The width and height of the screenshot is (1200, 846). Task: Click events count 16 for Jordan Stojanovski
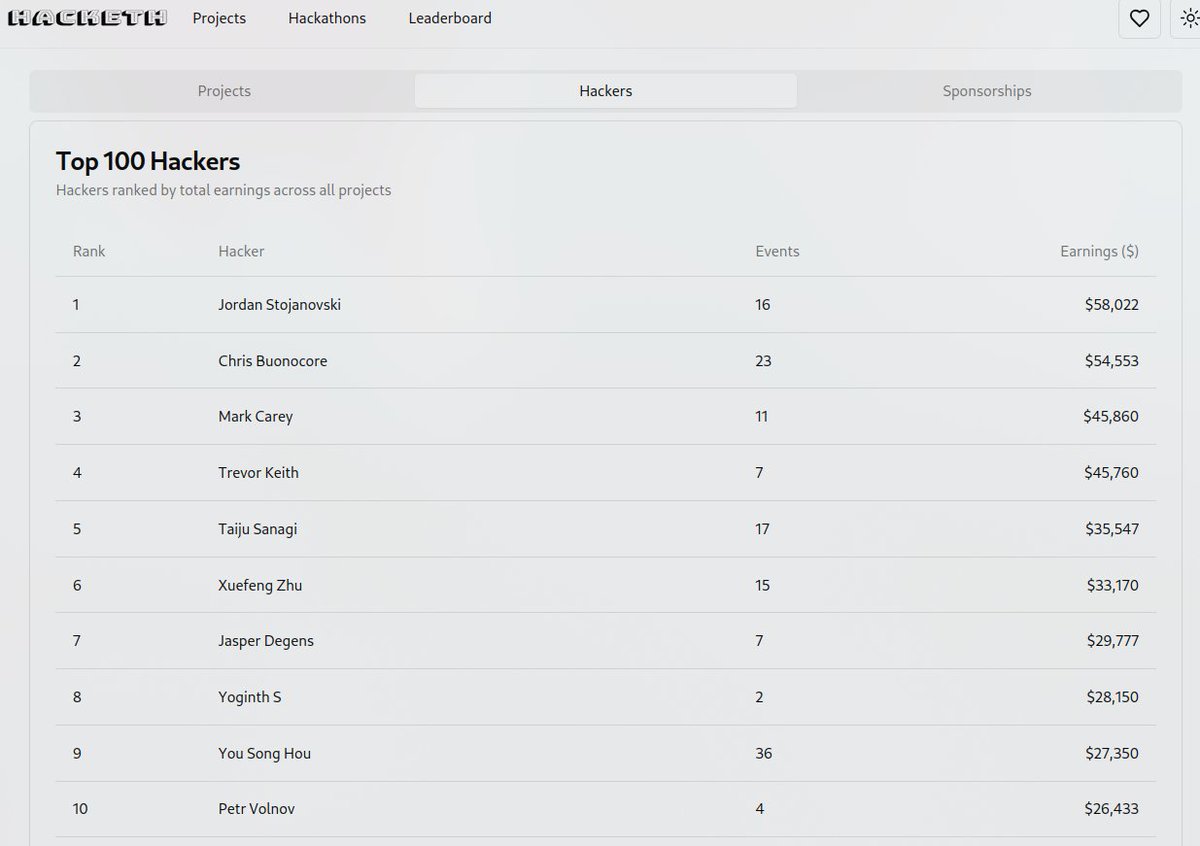click(x=763, y=304)
